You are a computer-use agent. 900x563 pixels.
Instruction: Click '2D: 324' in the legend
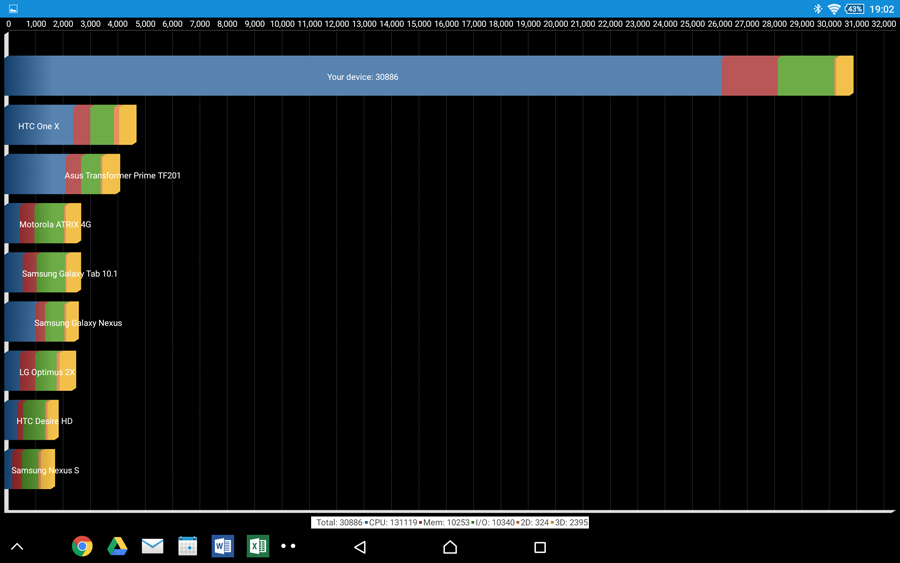point(534,522)
